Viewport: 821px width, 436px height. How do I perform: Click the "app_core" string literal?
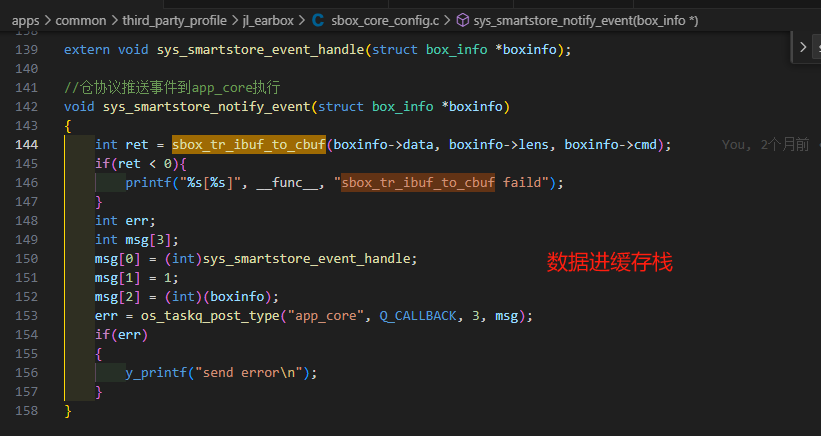point(326,316)
